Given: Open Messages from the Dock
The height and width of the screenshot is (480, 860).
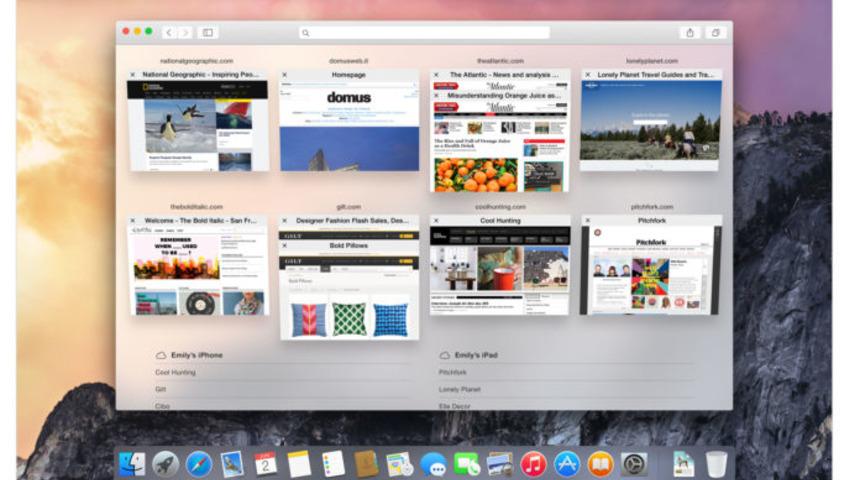Looking at the screenshot, I should (433, 465).
